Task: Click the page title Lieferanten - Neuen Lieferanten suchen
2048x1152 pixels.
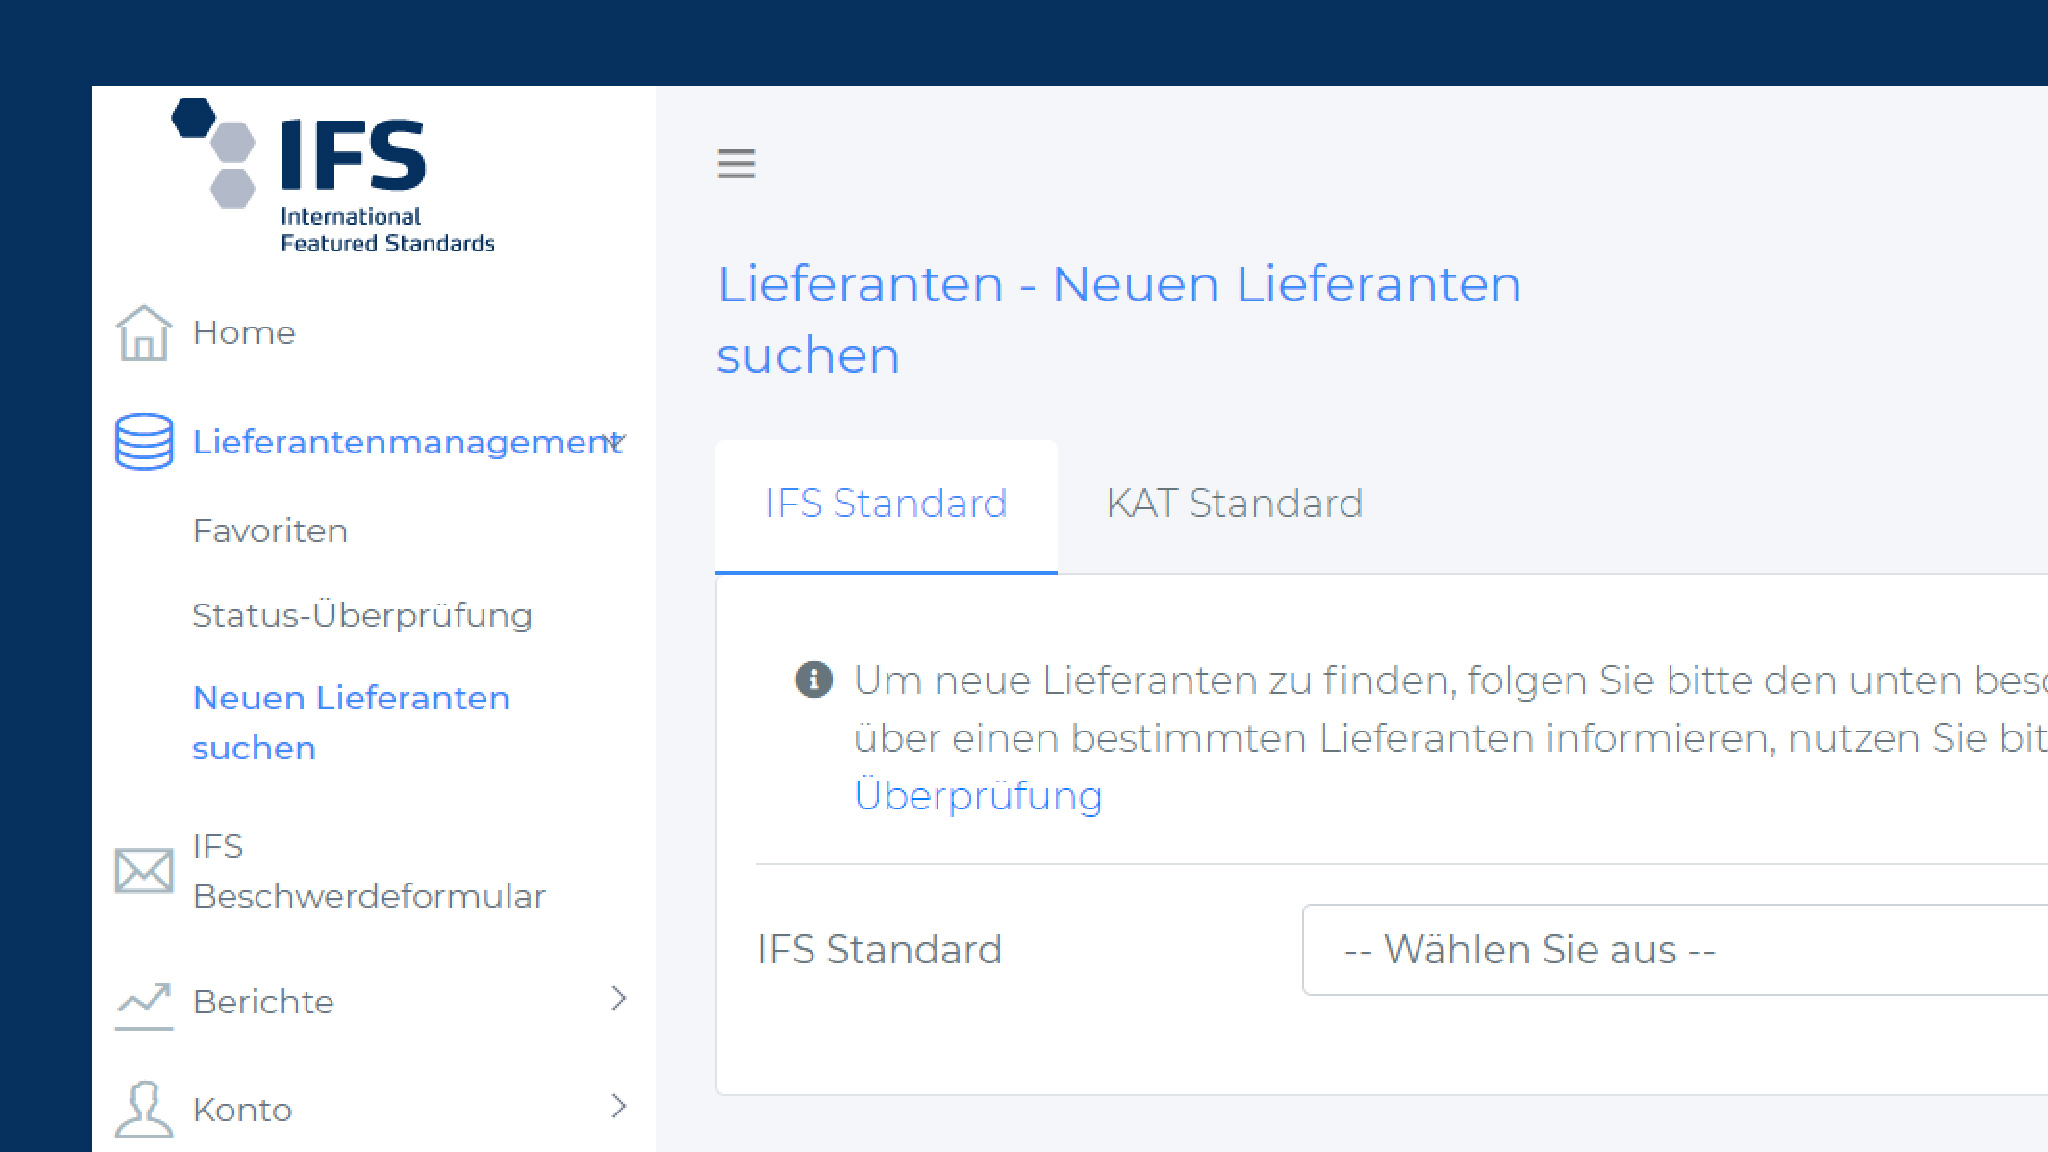Action: coord(1119,318)
